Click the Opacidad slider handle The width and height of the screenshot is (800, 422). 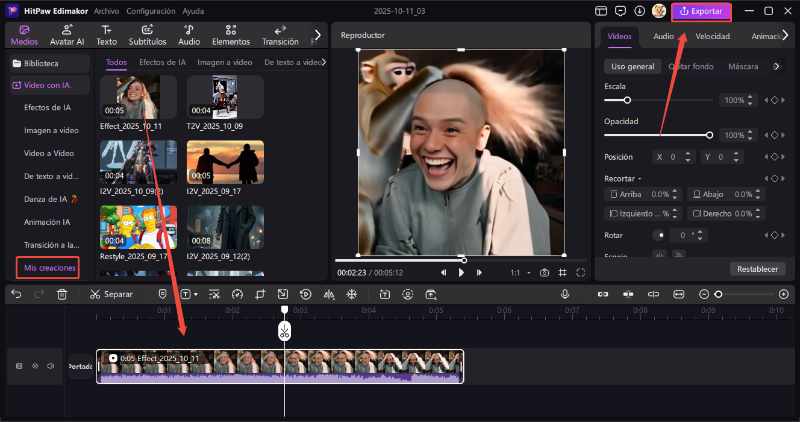point(709,135)
